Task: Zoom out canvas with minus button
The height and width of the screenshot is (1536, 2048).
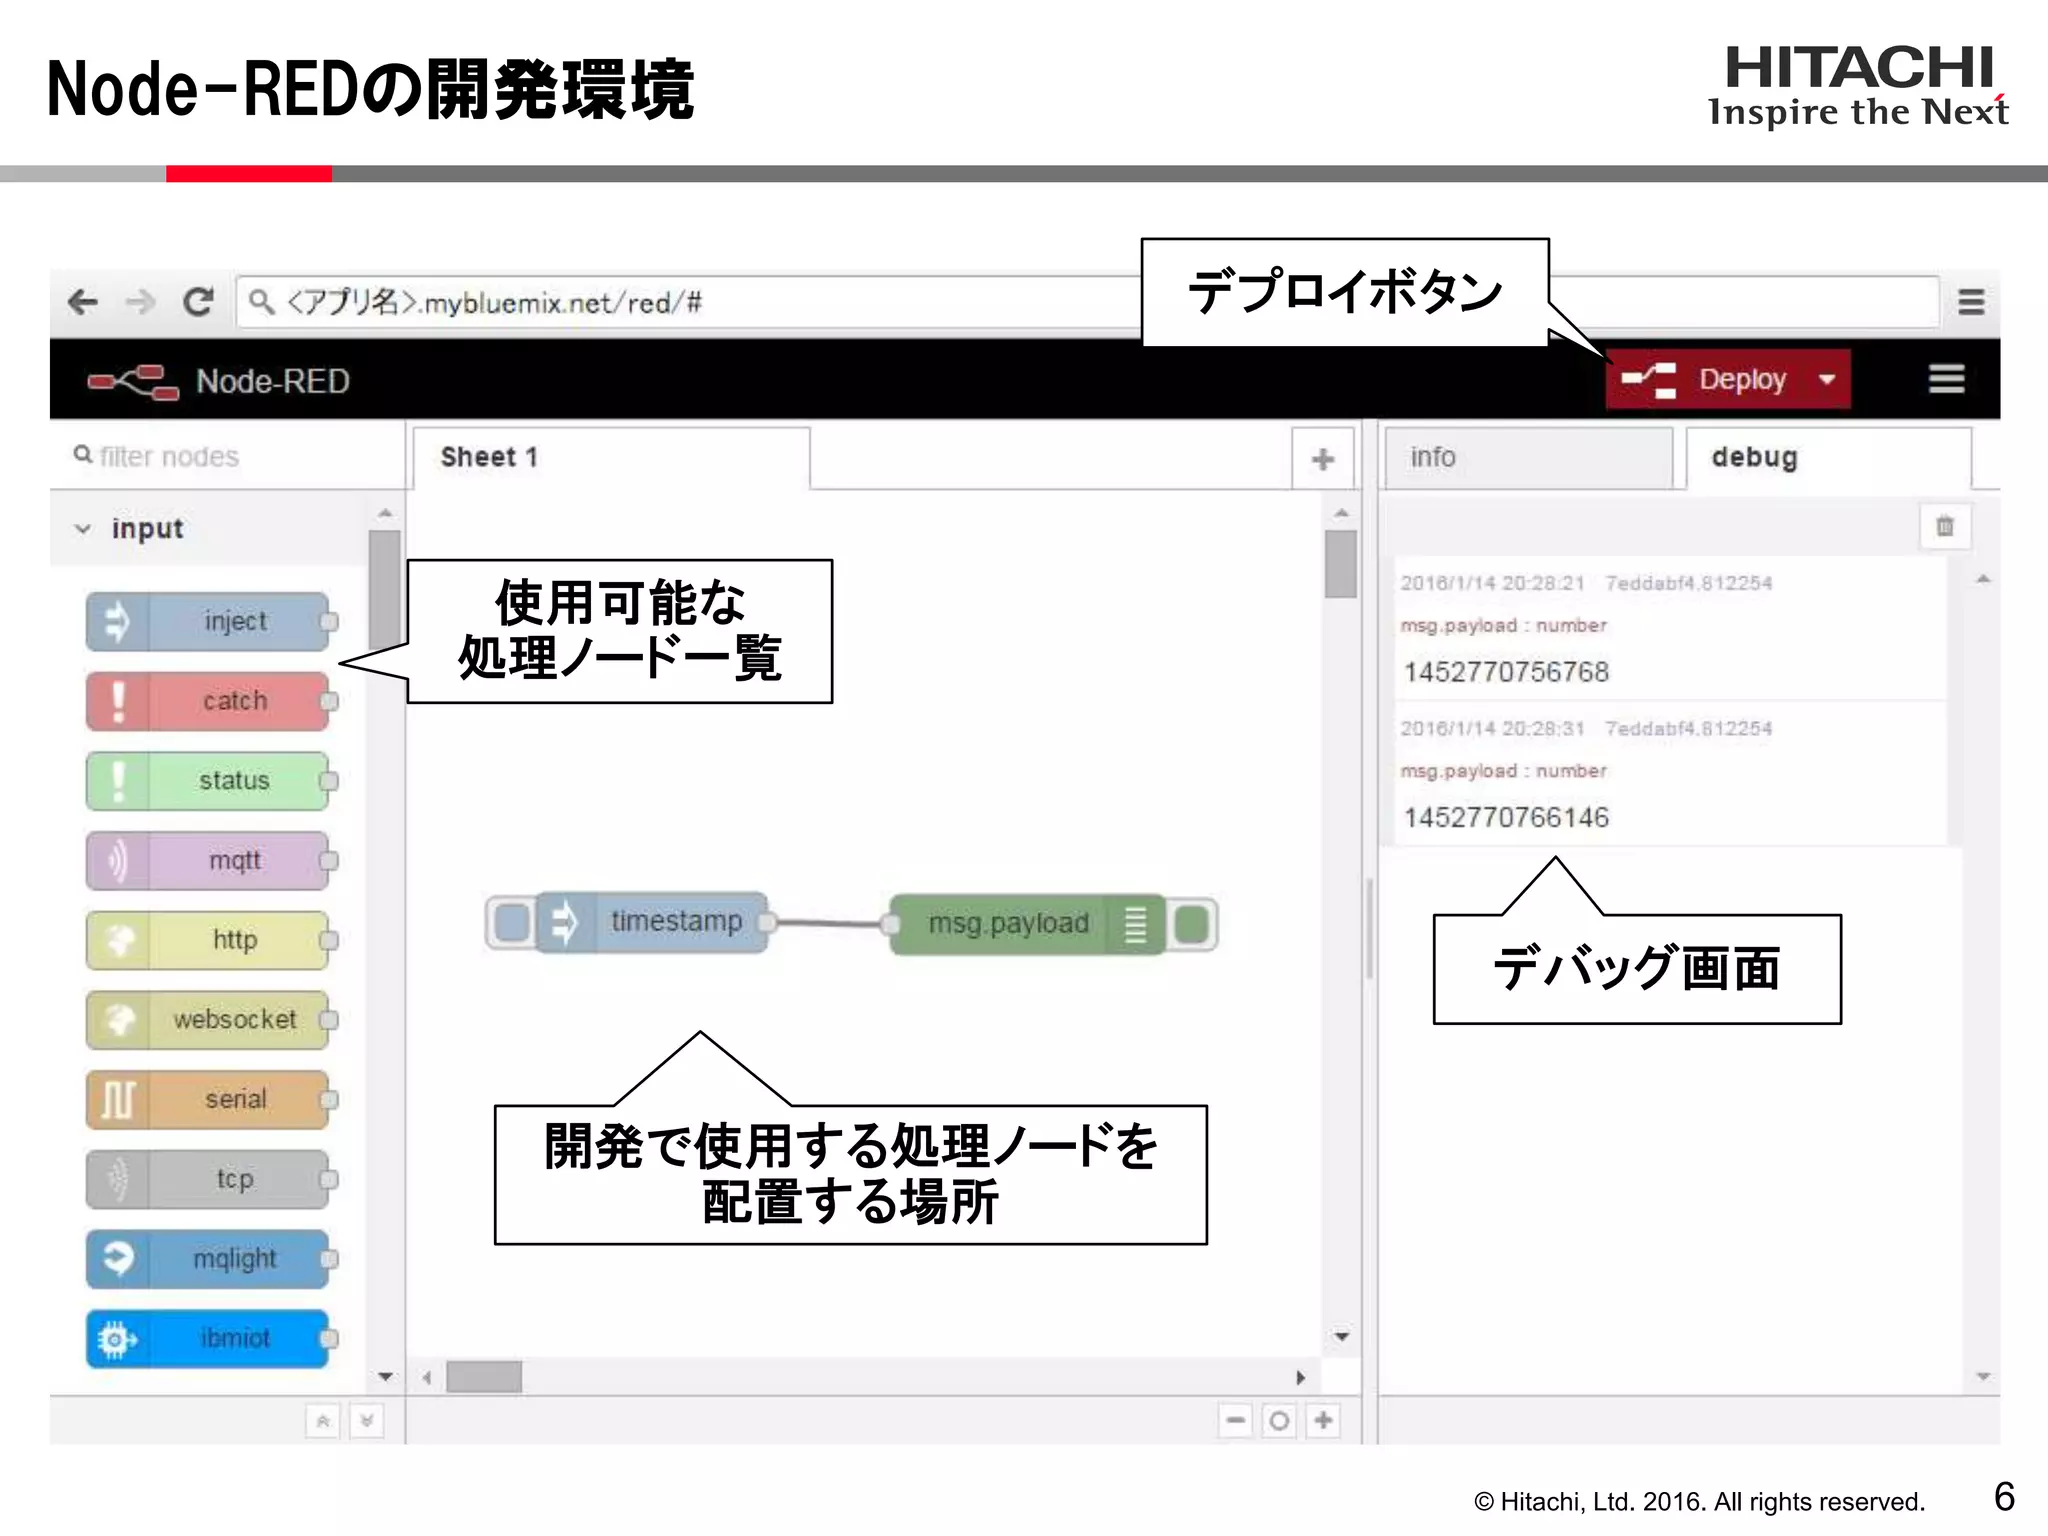Action: click(1236, 1420)
